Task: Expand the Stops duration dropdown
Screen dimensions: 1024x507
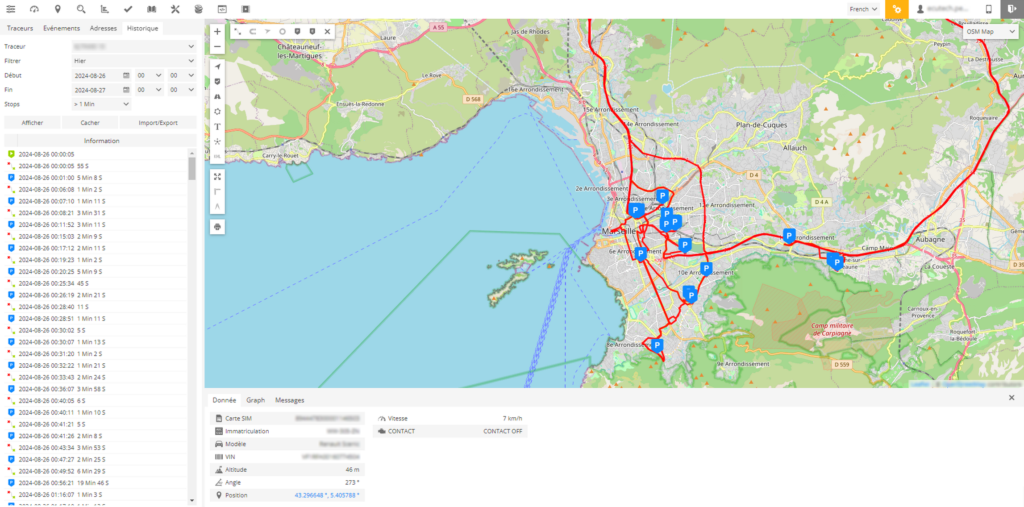Action: [x=101, y=103]
